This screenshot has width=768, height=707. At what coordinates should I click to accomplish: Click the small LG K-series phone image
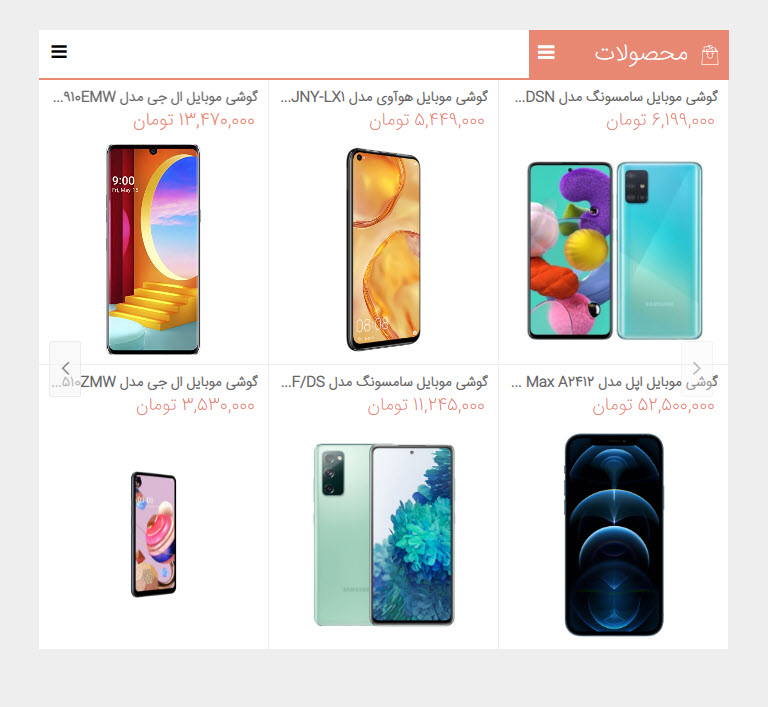click(153, 534)
